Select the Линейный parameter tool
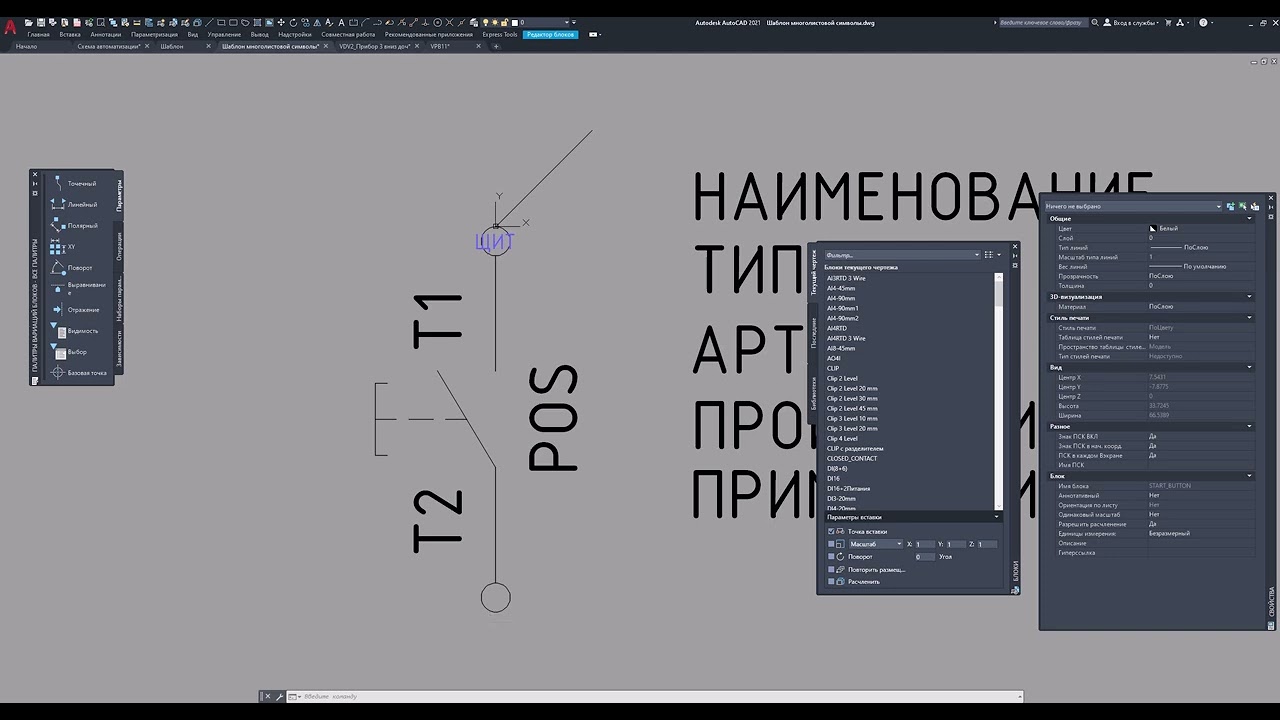1280x720 pixels. pyautogui.click(x=75, y=204)
